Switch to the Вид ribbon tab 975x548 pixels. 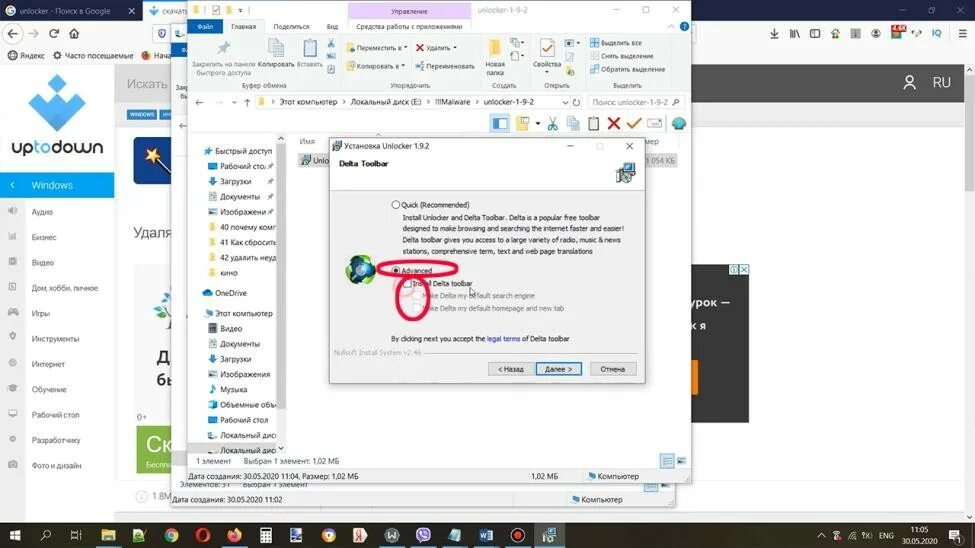tap(332, 27)
